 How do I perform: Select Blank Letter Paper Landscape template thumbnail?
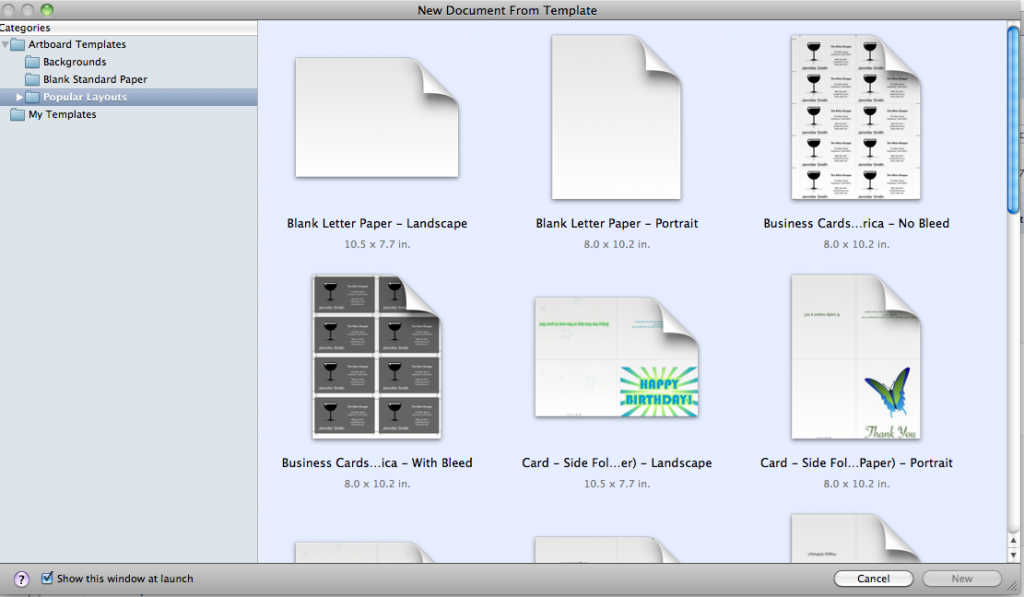click(x=377, y=118)
